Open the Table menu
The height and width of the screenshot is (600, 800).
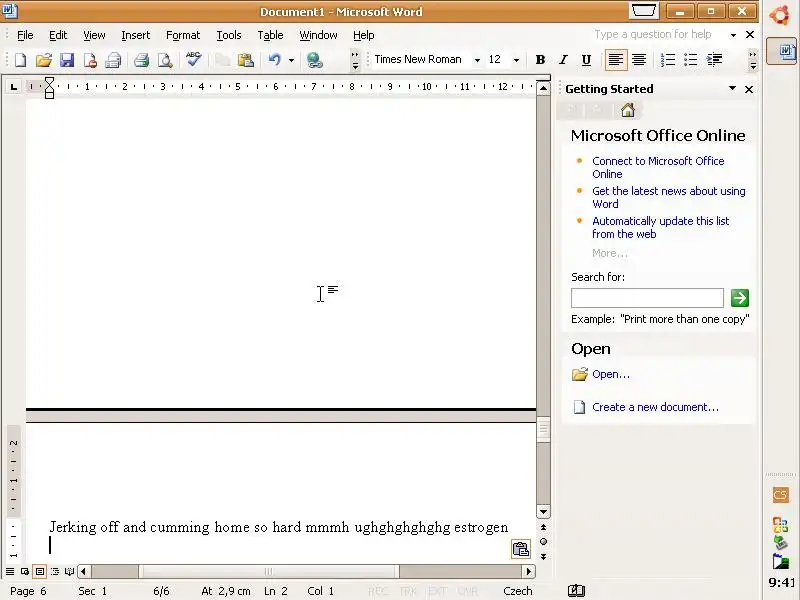[x=270, y=35]
